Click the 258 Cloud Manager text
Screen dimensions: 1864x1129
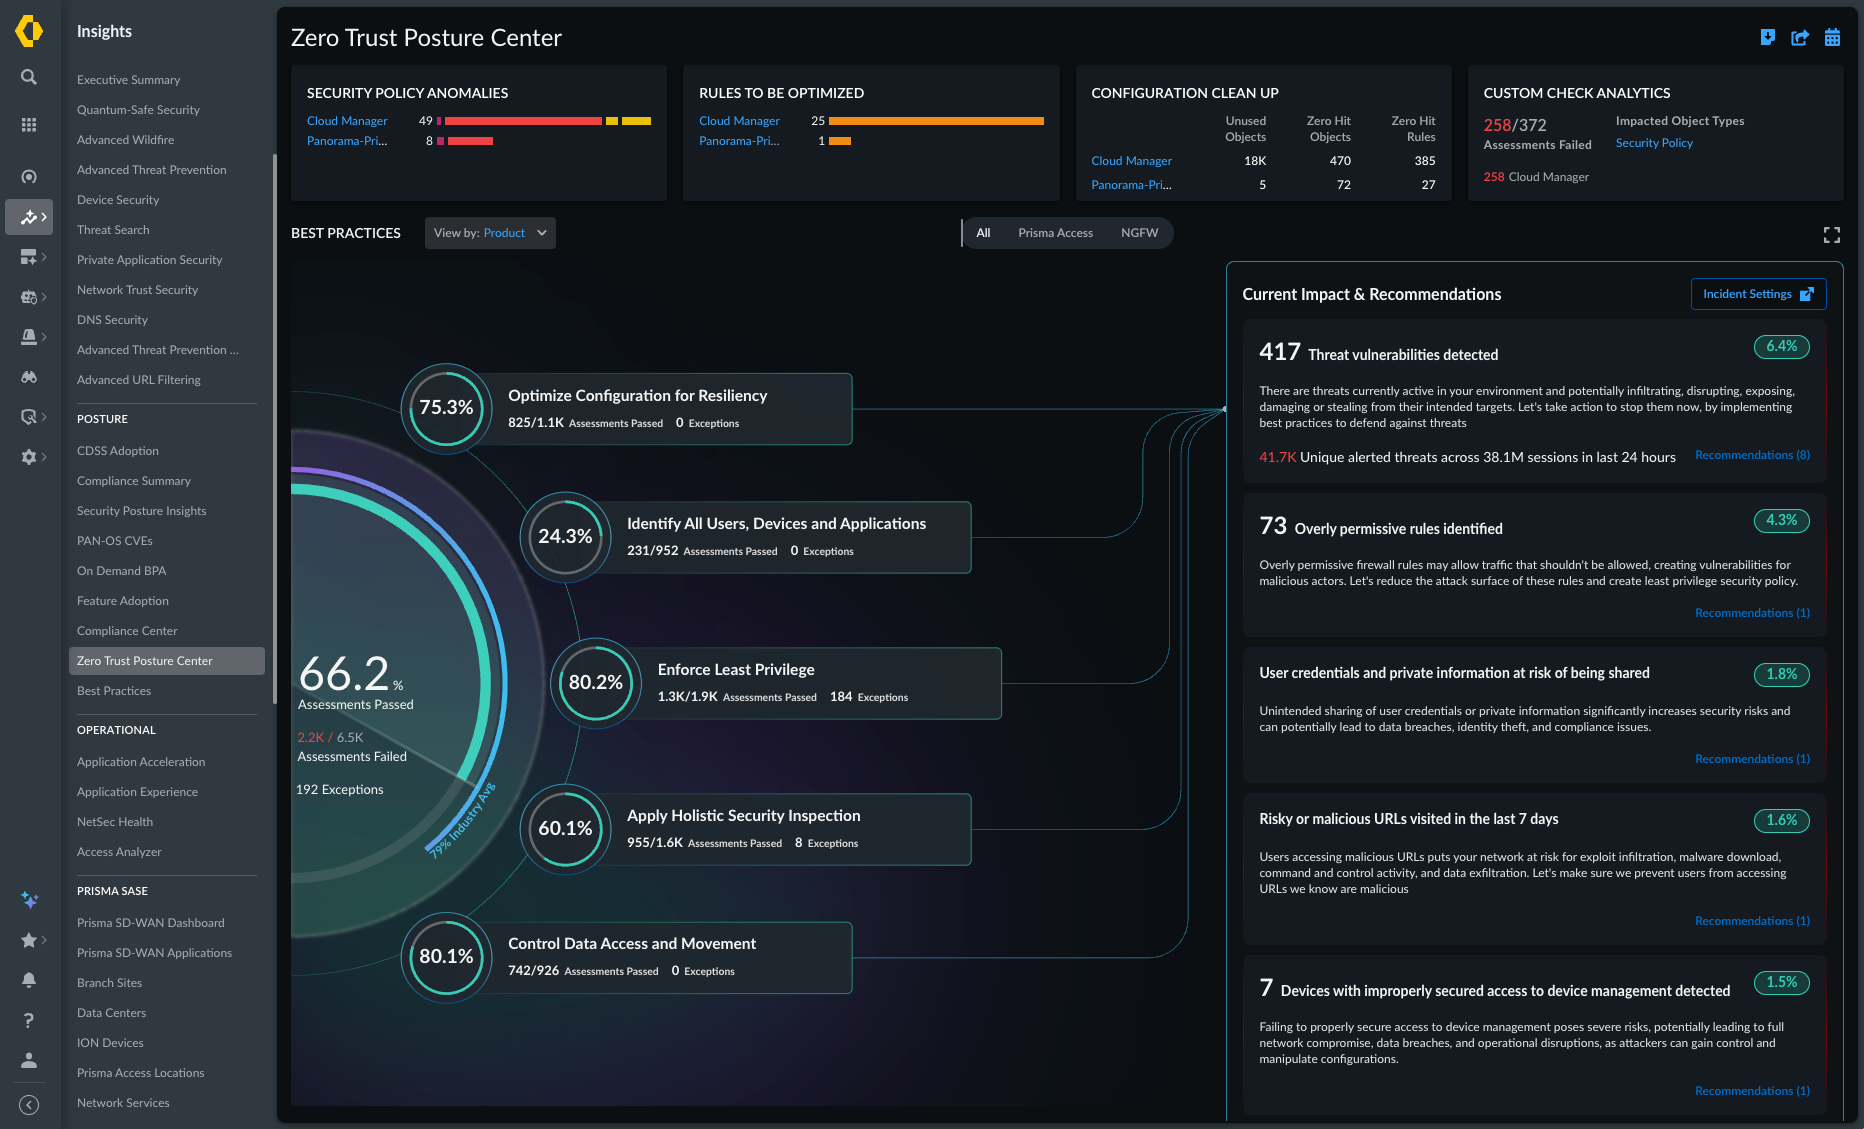1536,177
